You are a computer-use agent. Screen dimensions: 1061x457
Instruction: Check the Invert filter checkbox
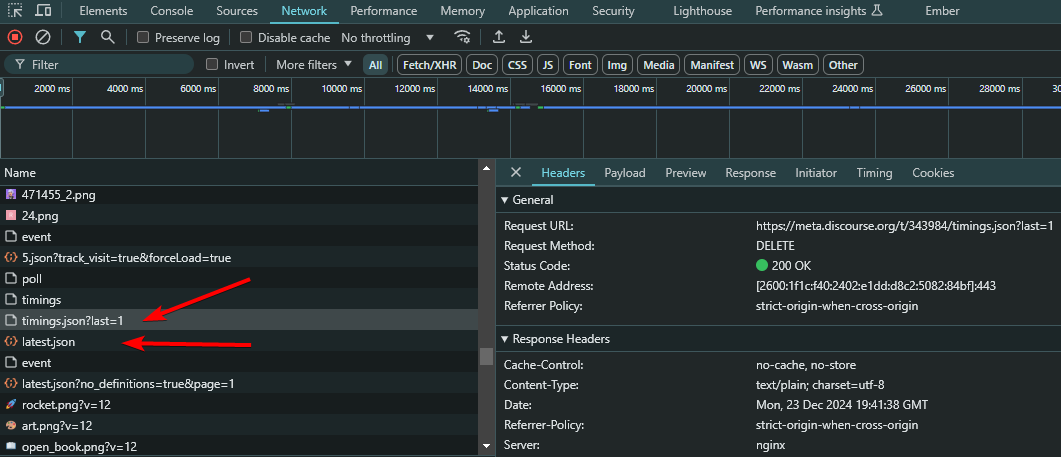tap(212, 64)
